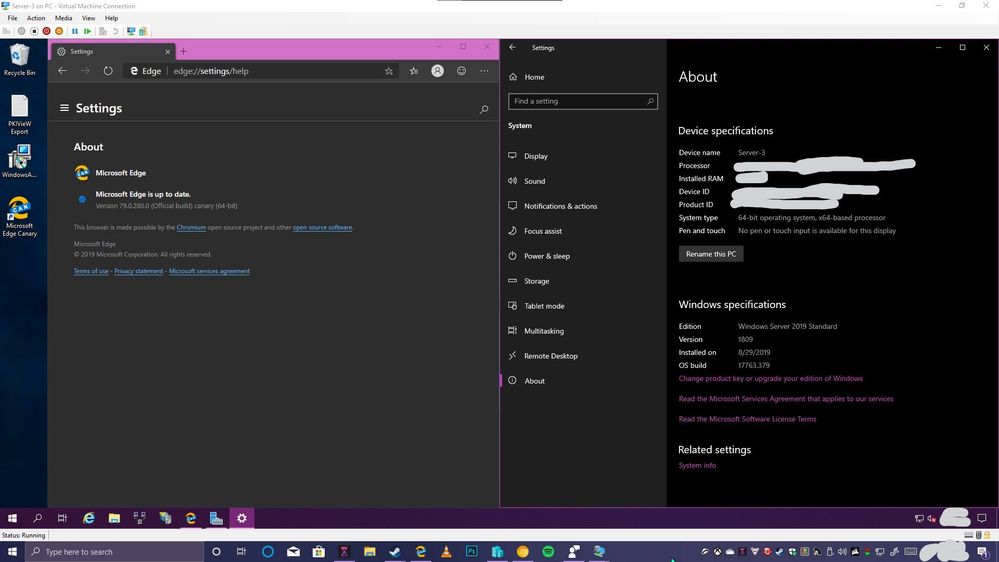Screen dimensions: 999x562
Task: Open the System info link
Action: click(x=697, y=465)
